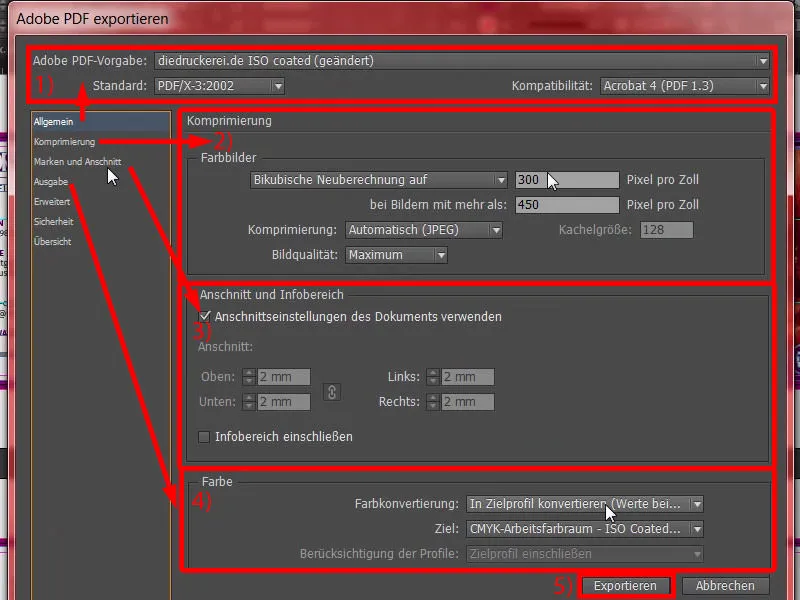Click the Oben bleed value field

click(x=284, y=377)
